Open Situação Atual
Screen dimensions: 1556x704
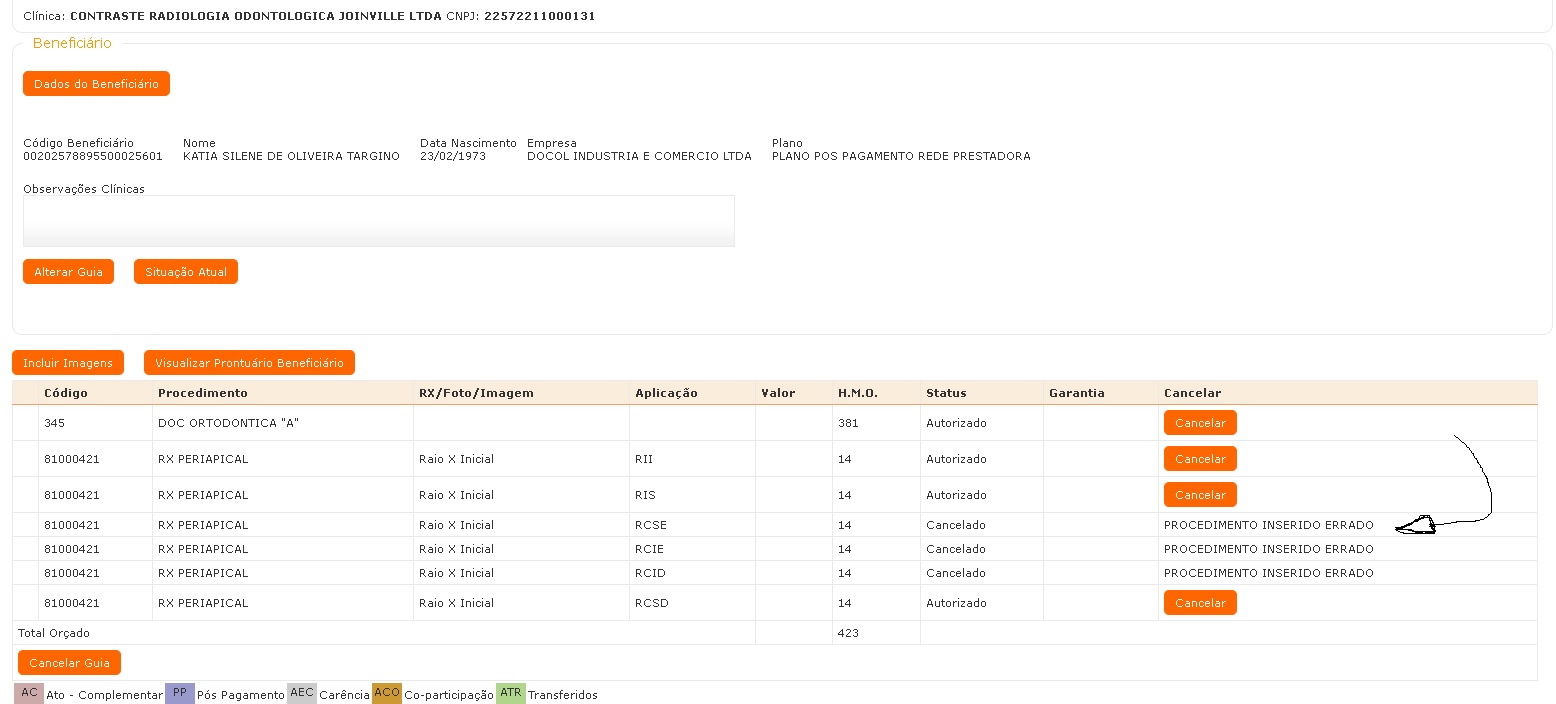(x=185, y=272)
